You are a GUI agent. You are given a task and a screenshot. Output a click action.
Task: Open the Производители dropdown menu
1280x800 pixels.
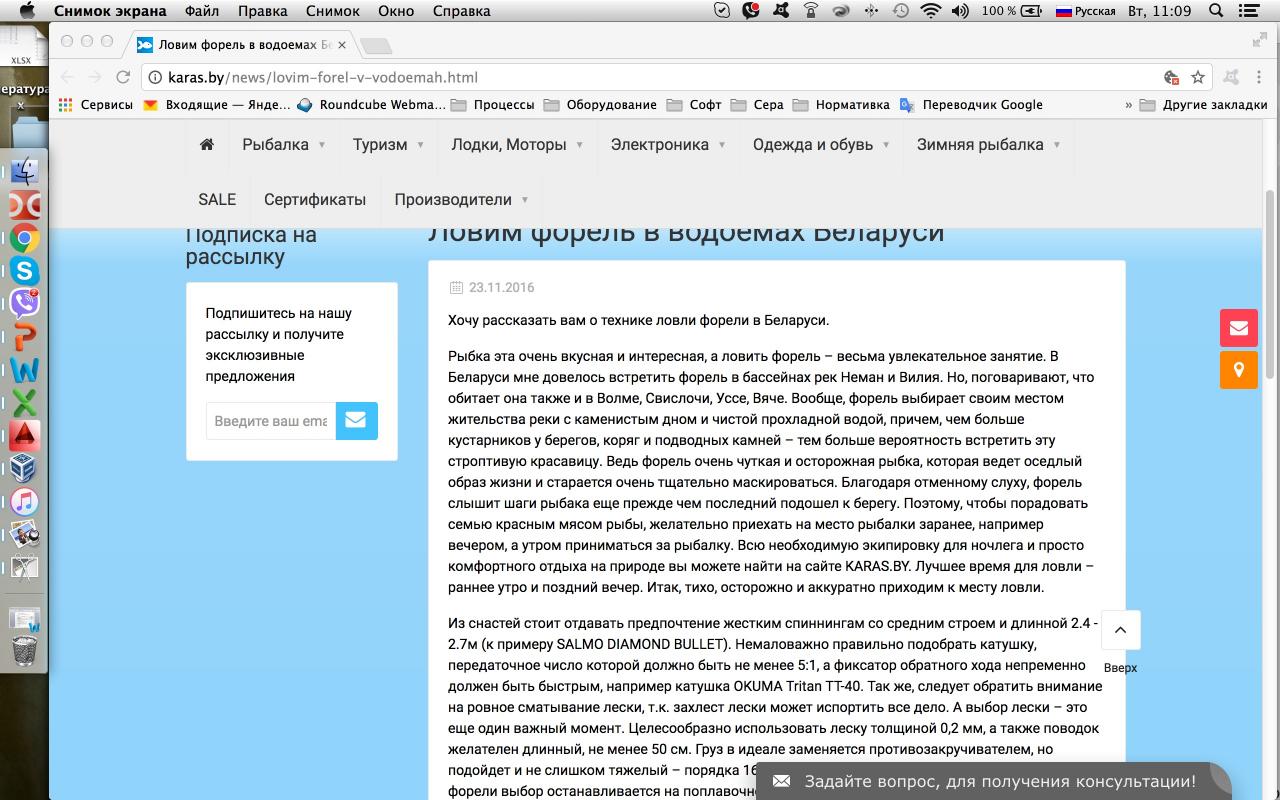[x=461, y=199]
